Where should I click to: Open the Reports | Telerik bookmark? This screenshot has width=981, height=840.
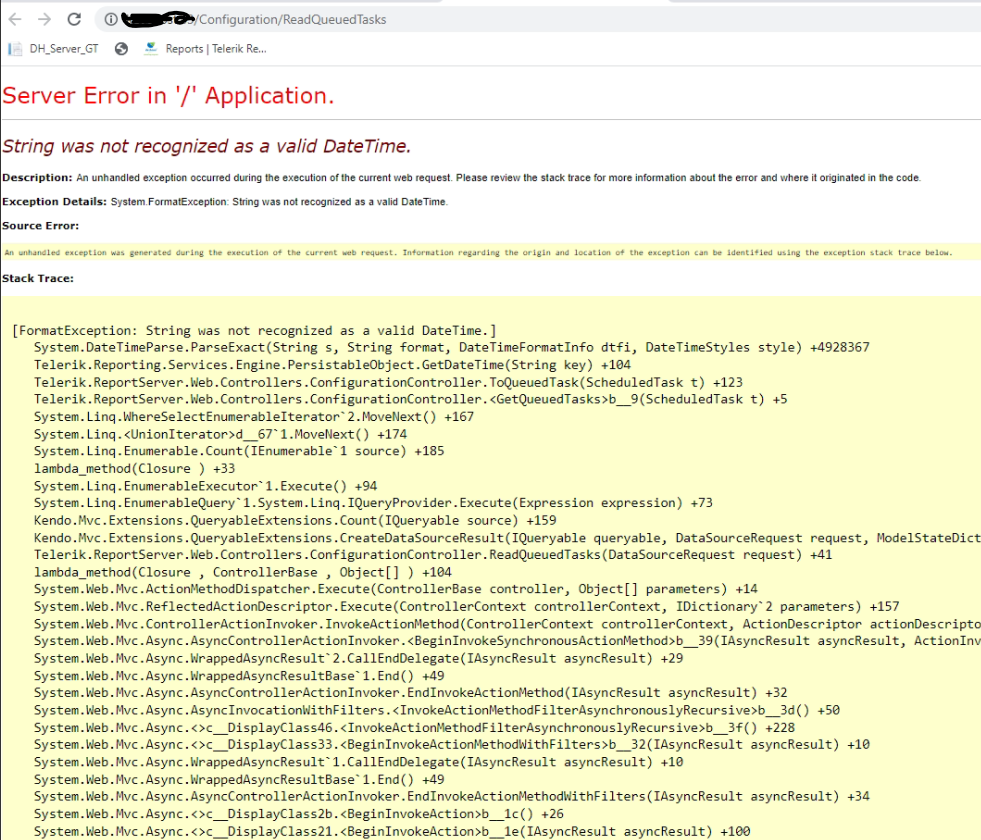pos(206,48)
